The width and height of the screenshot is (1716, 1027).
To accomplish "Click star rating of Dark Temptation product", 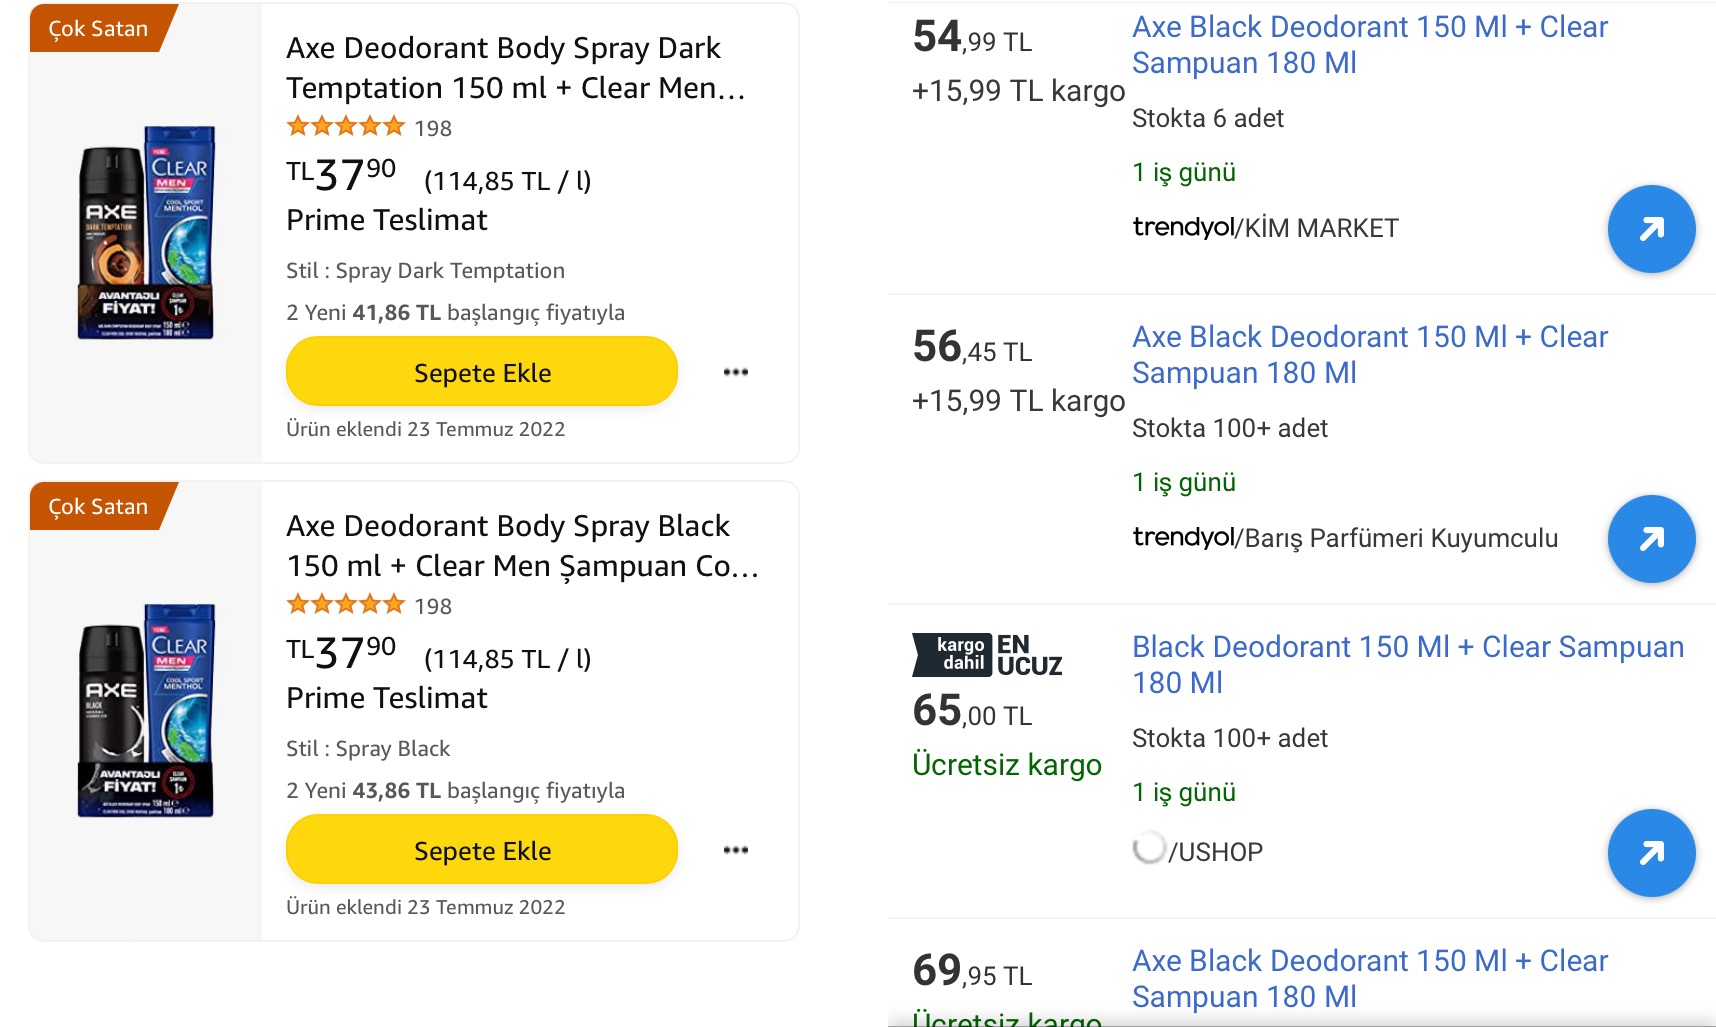I will 345,127.
